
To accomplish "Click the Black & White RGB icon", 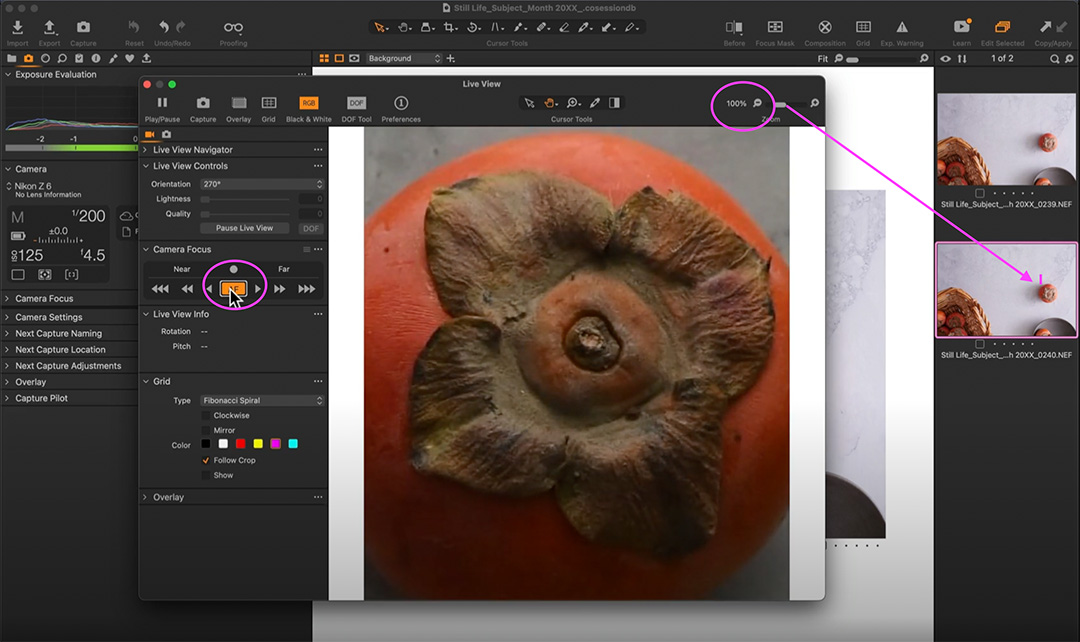I will click(x=309, y=103).
